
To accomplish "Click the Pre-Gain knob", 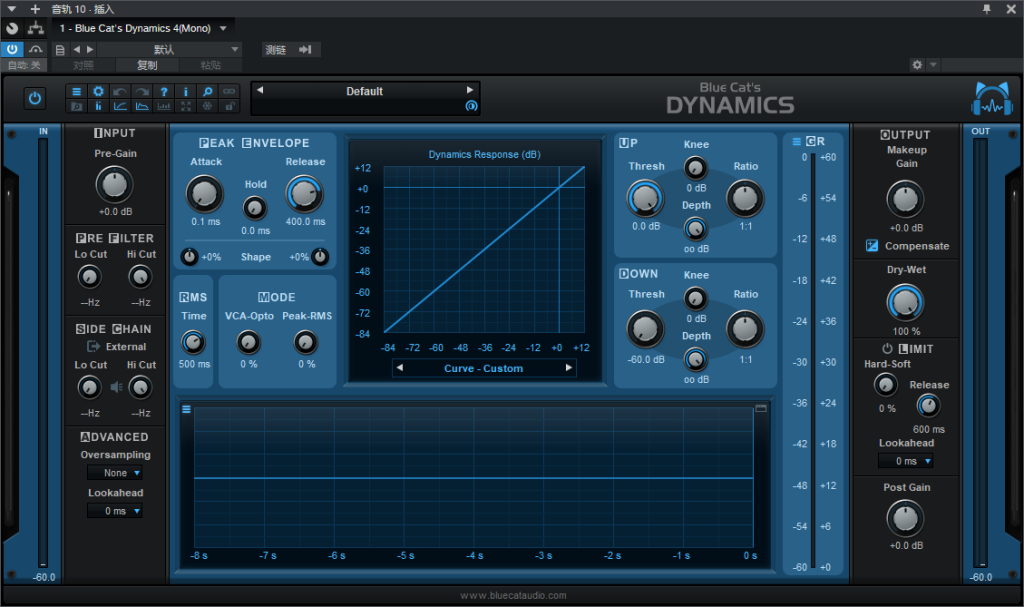I will click(x=115, y=185).
